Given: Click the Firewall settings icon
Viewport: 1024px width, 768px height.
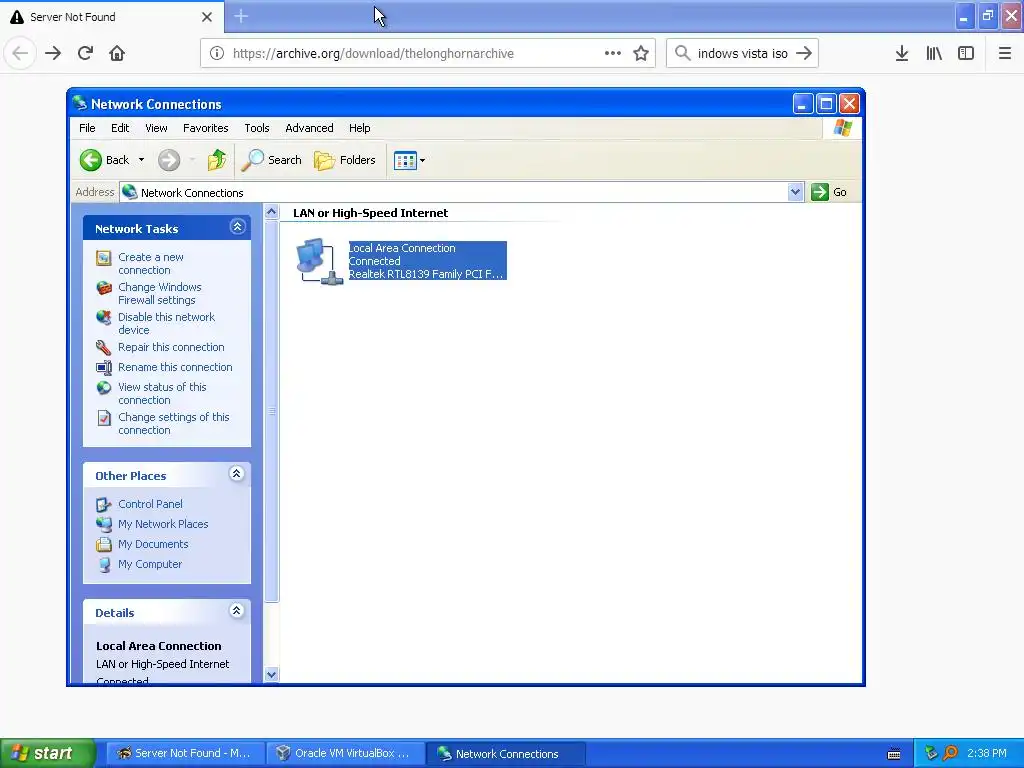Looking at the screenshot, I should pos(104,288).
